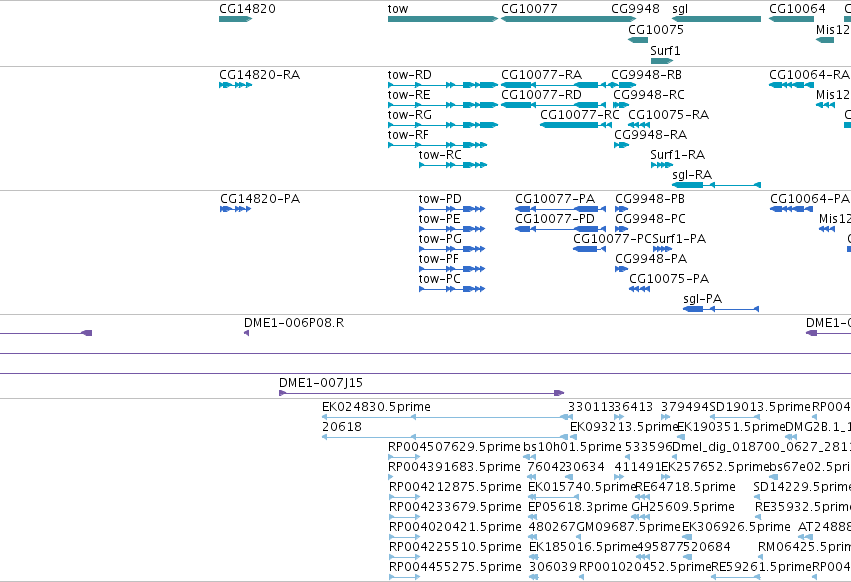Click protein tow-PD
The width and height of the screenshot is (851, 582).
452,209
